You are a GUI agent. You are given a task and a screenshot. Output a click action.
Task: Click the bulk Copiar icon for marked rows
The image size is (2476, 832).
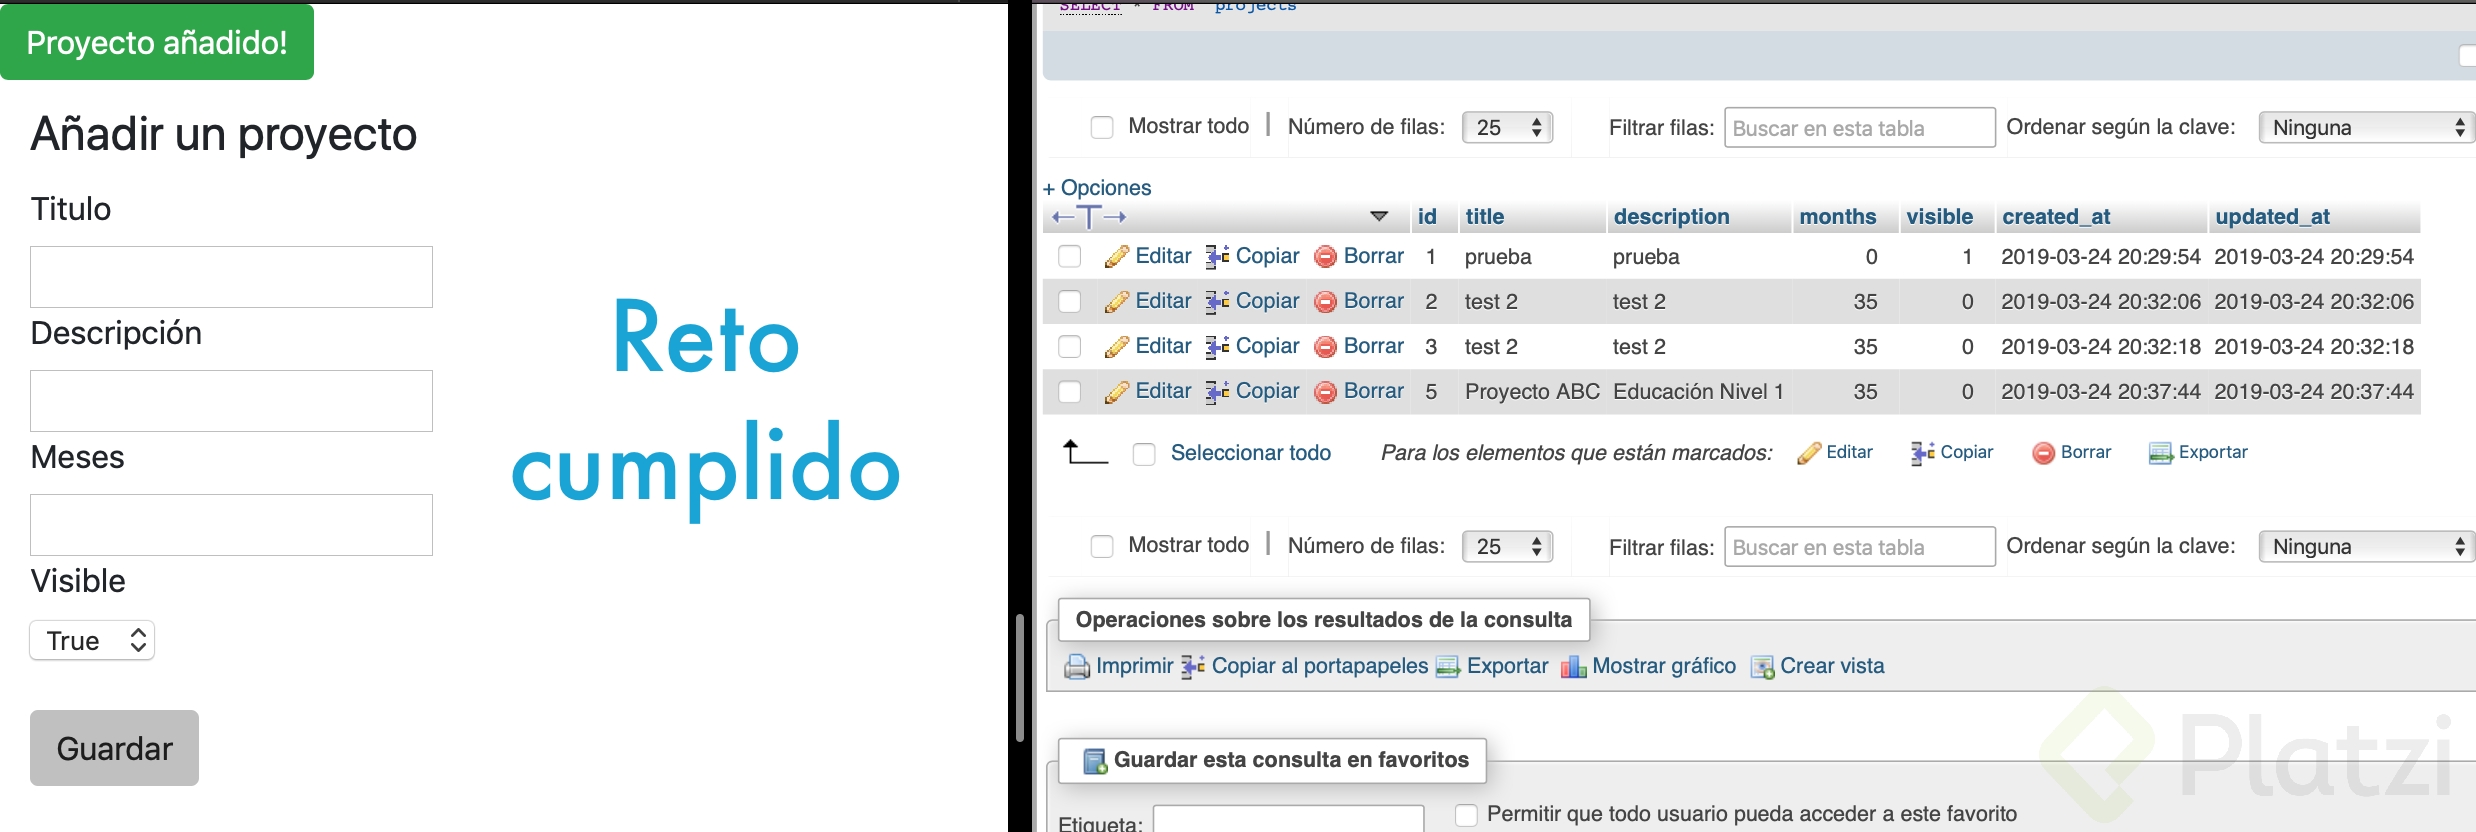pos(1922,453)
